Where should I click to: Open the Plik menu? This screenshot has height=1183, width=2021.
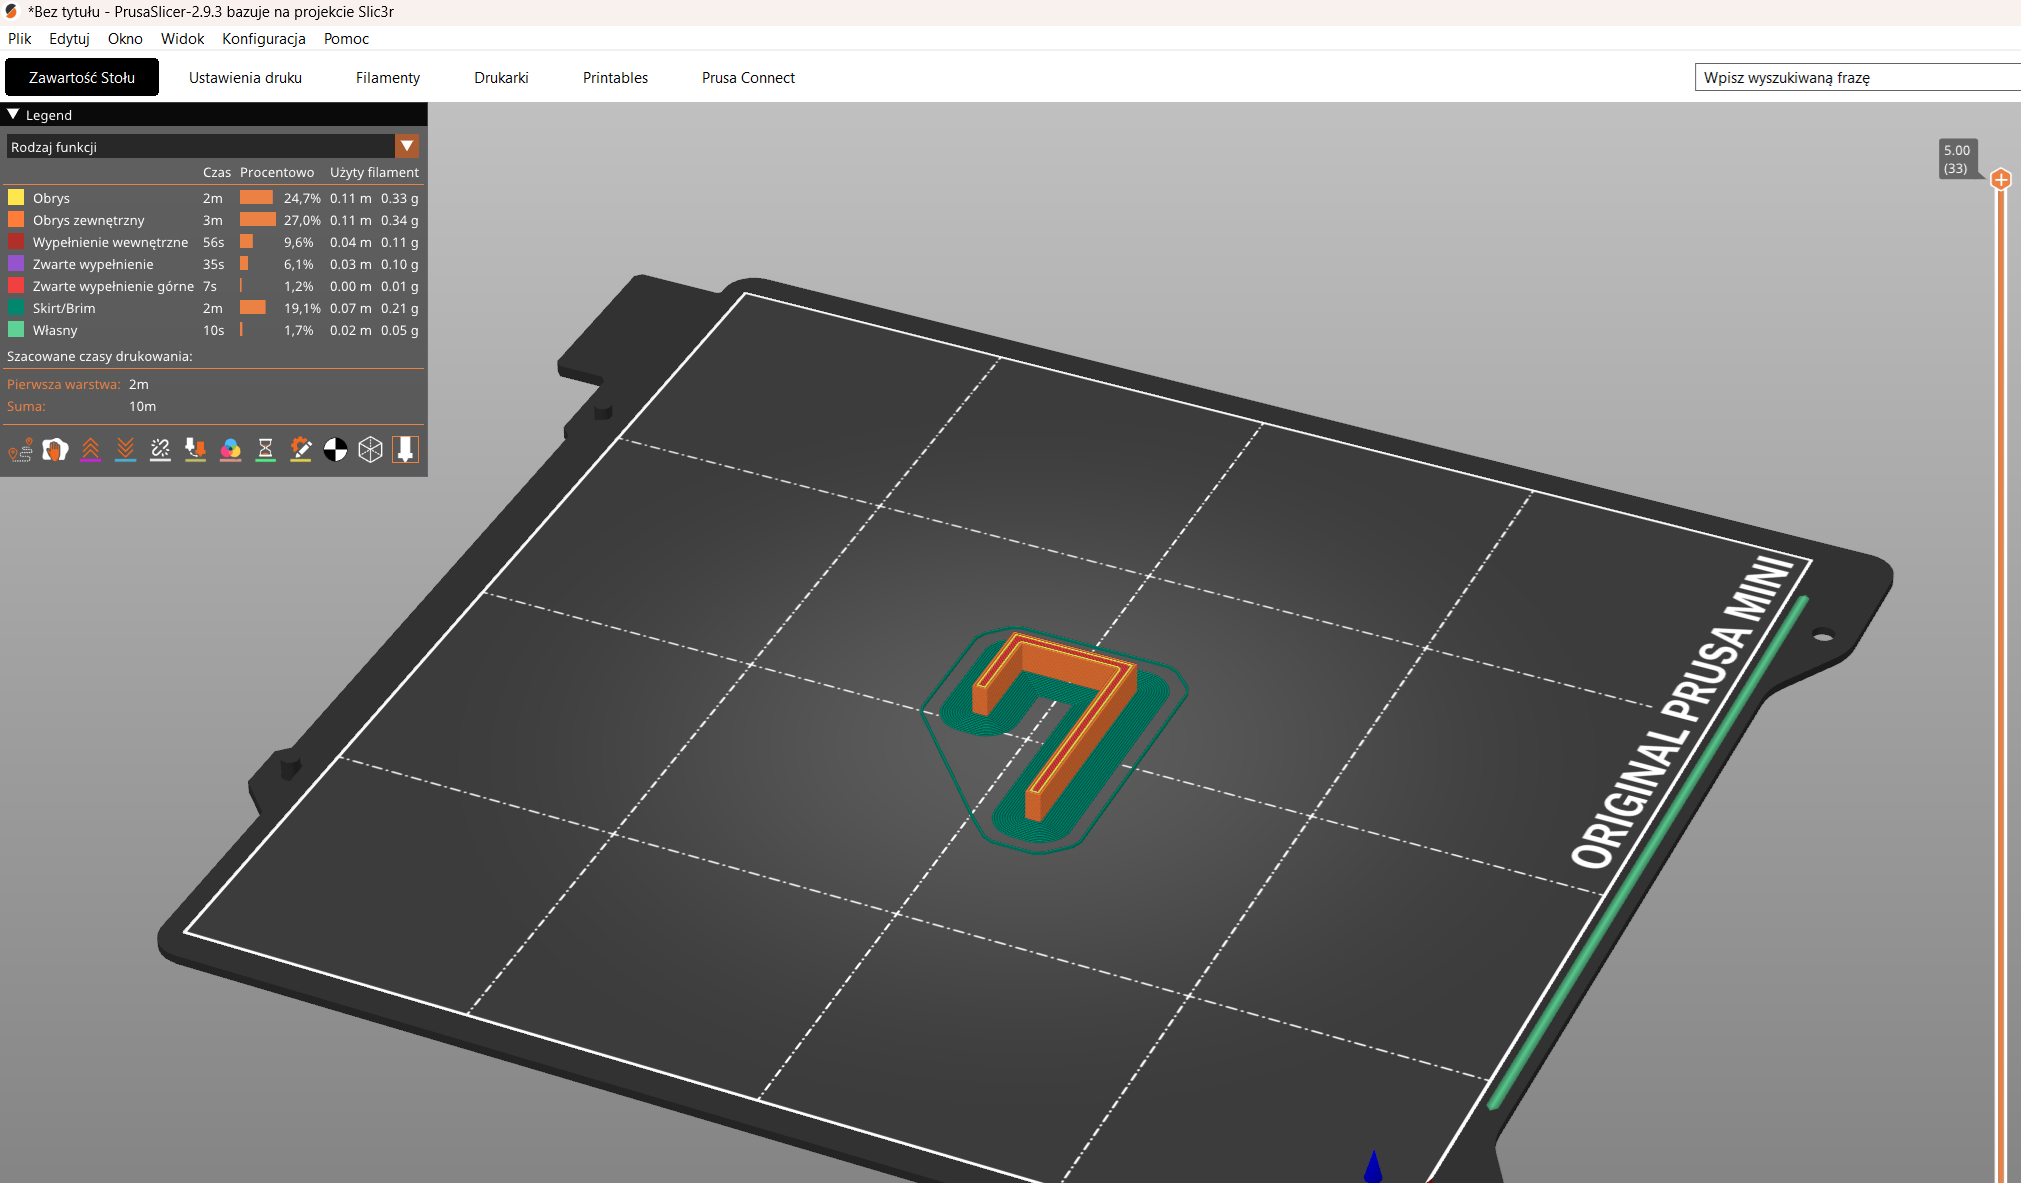coord(20,39)
